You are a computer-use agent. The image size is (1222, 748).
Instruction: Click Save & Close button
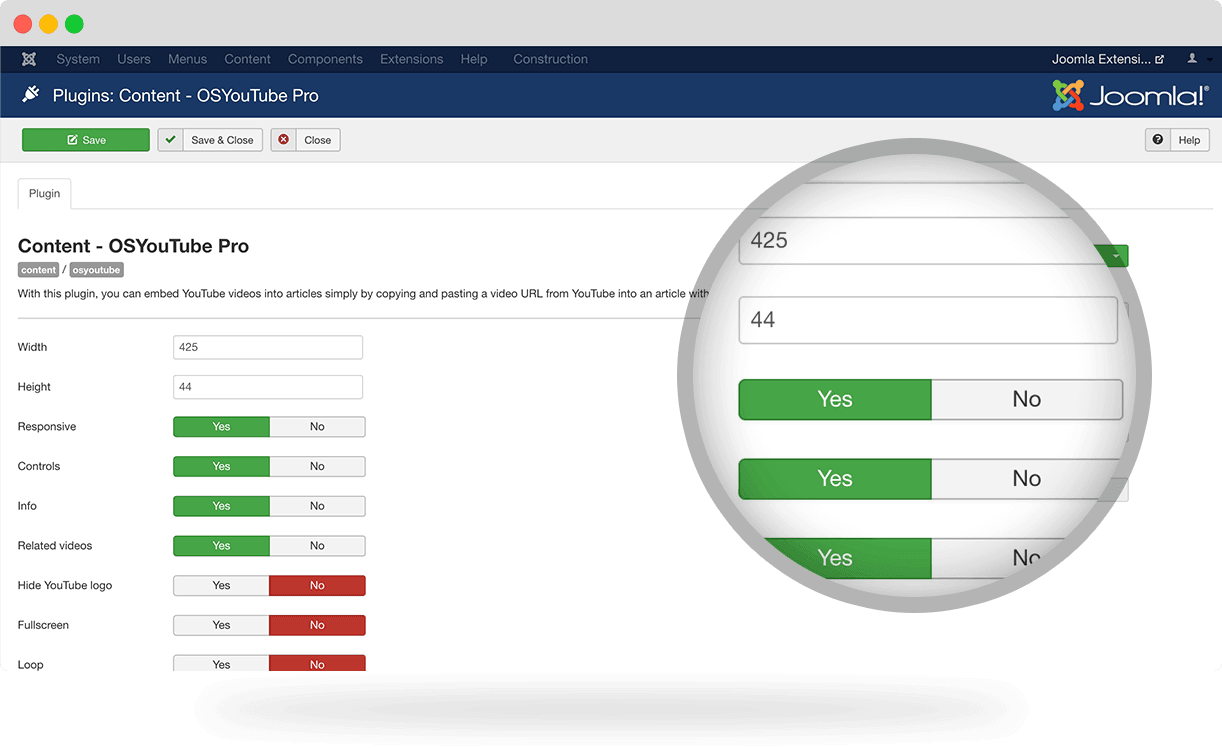click(210, 140)
